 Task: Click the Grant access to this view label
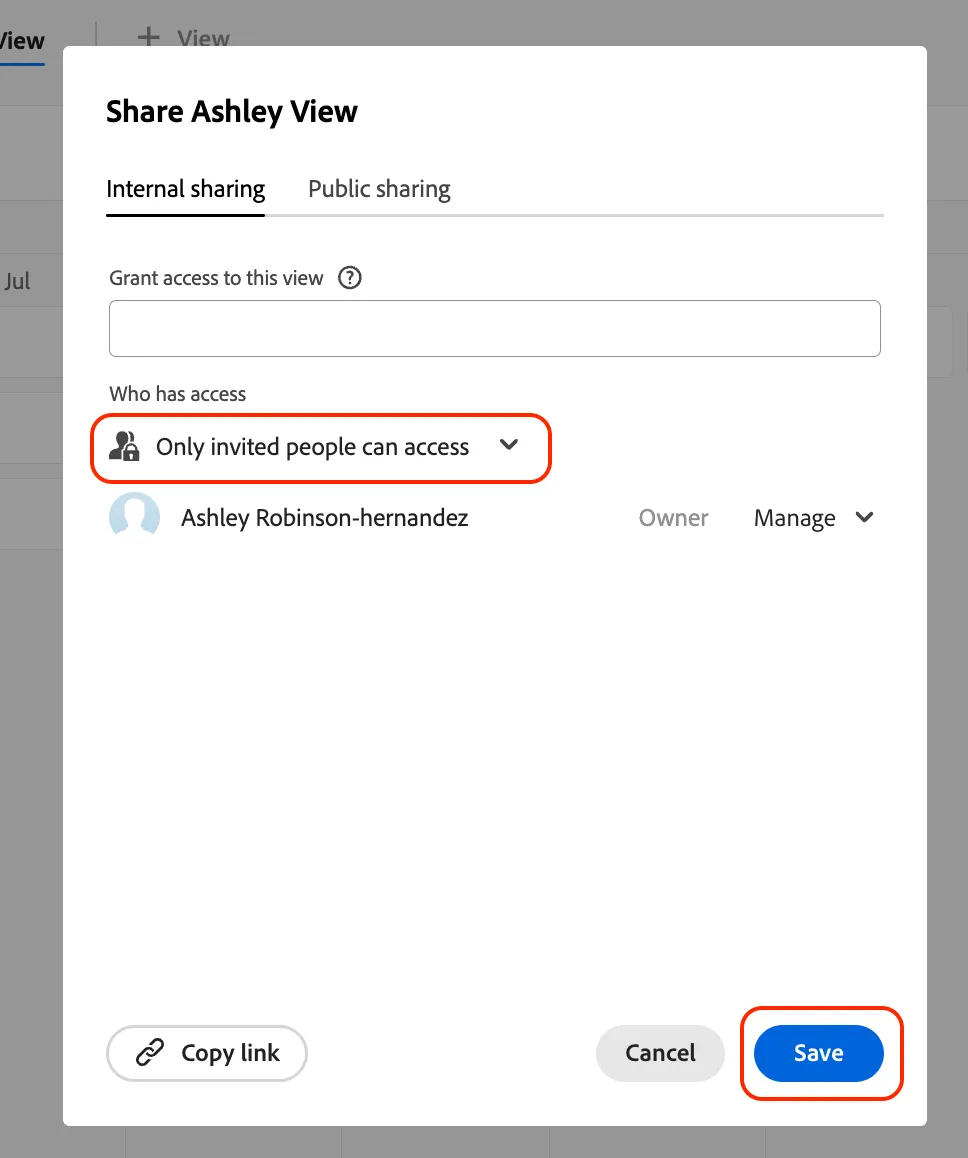(x=216, y=278)
